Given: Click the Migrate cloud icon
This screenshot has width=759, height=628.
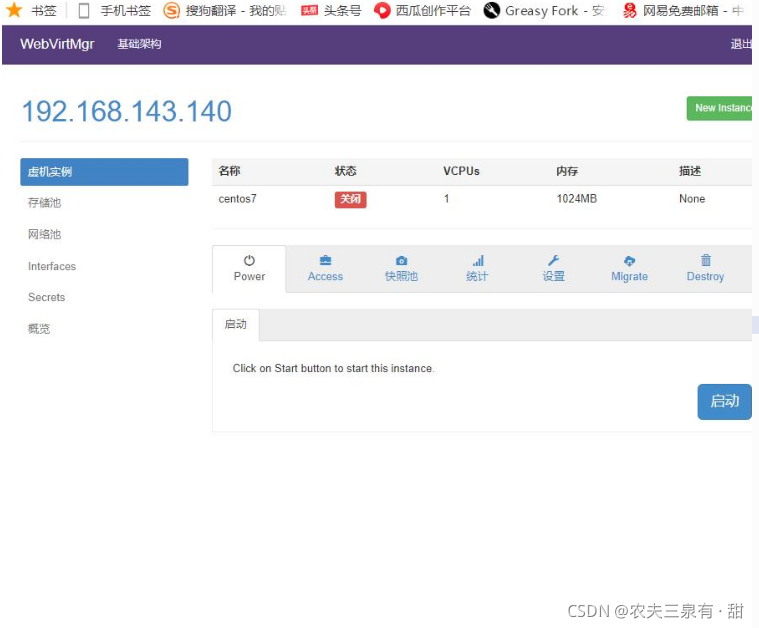Looking at the screenshot, I should (x=629, y=260).
